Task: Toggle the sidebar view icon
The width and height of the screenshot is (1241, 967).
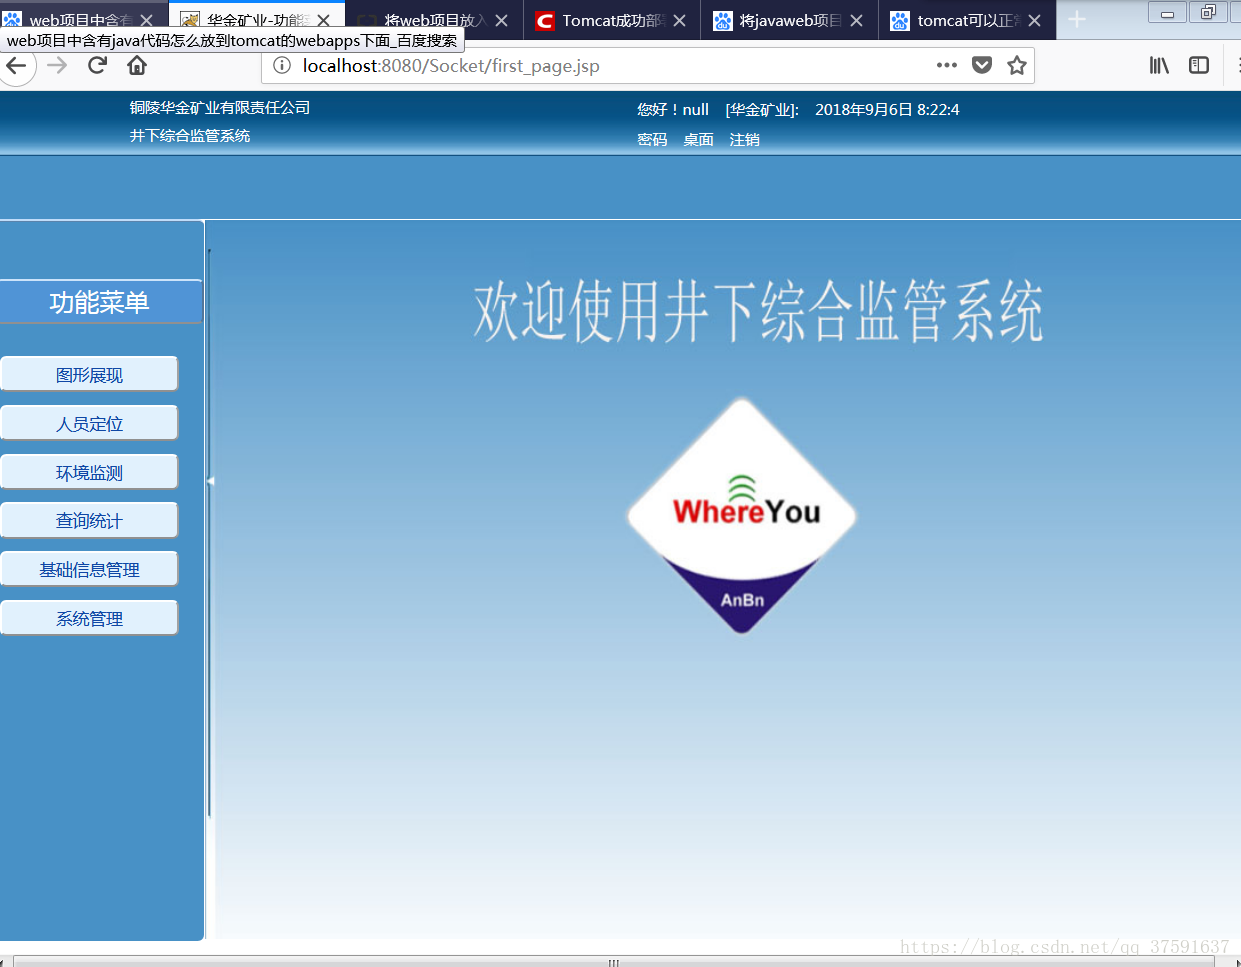Action: tap(1199, 66)
